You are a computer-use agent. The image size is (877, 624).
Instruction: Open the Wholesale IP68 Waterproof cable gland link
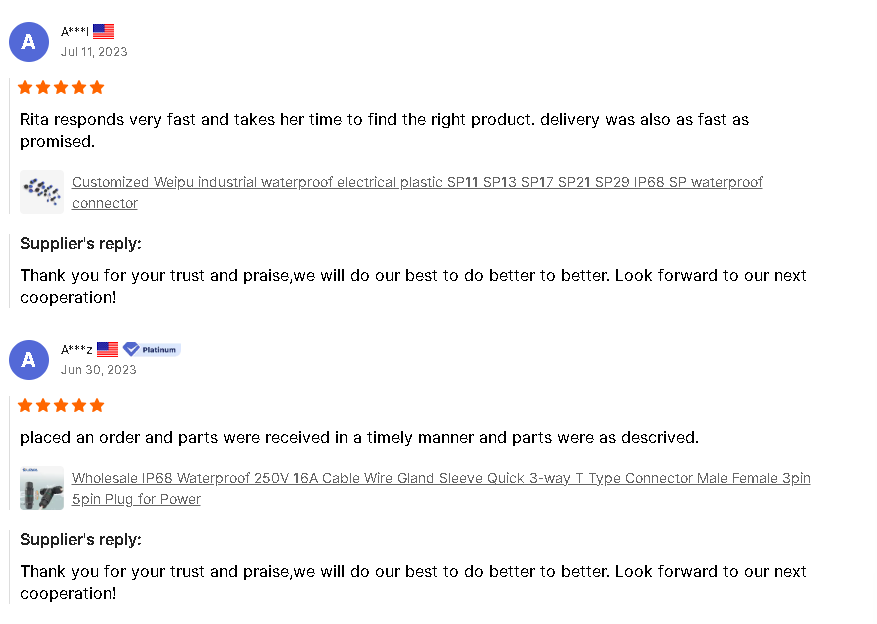coord(440,479)
